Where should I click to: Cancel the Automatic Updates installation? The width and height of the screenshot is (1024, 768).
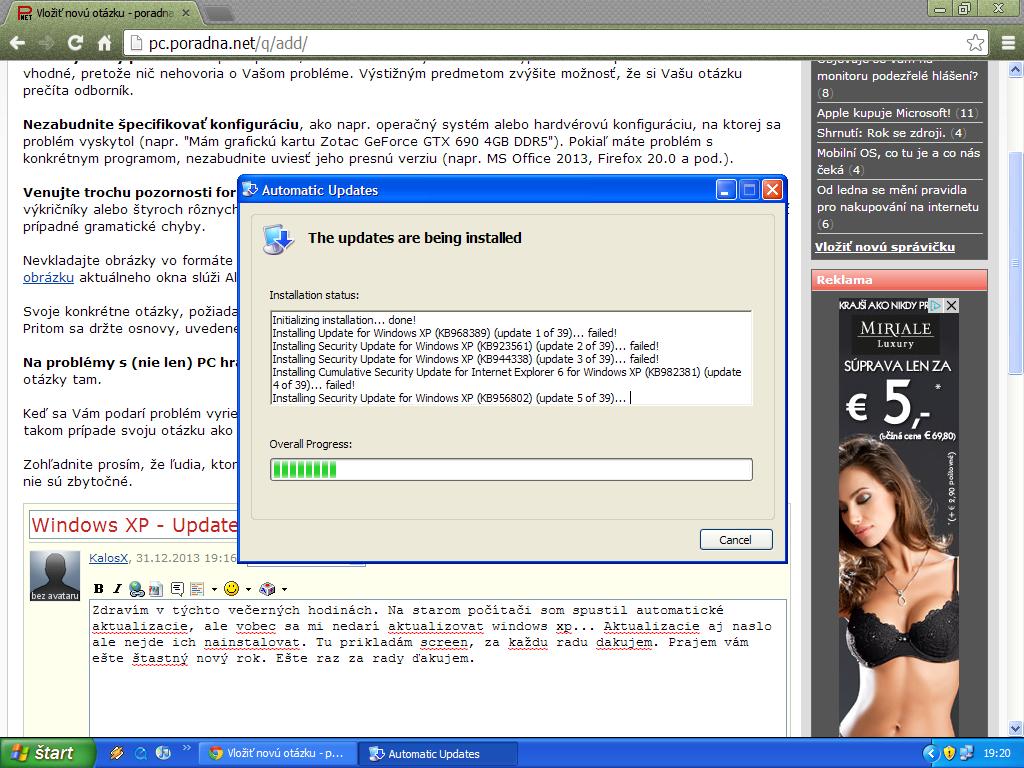(x=736, y=539)
